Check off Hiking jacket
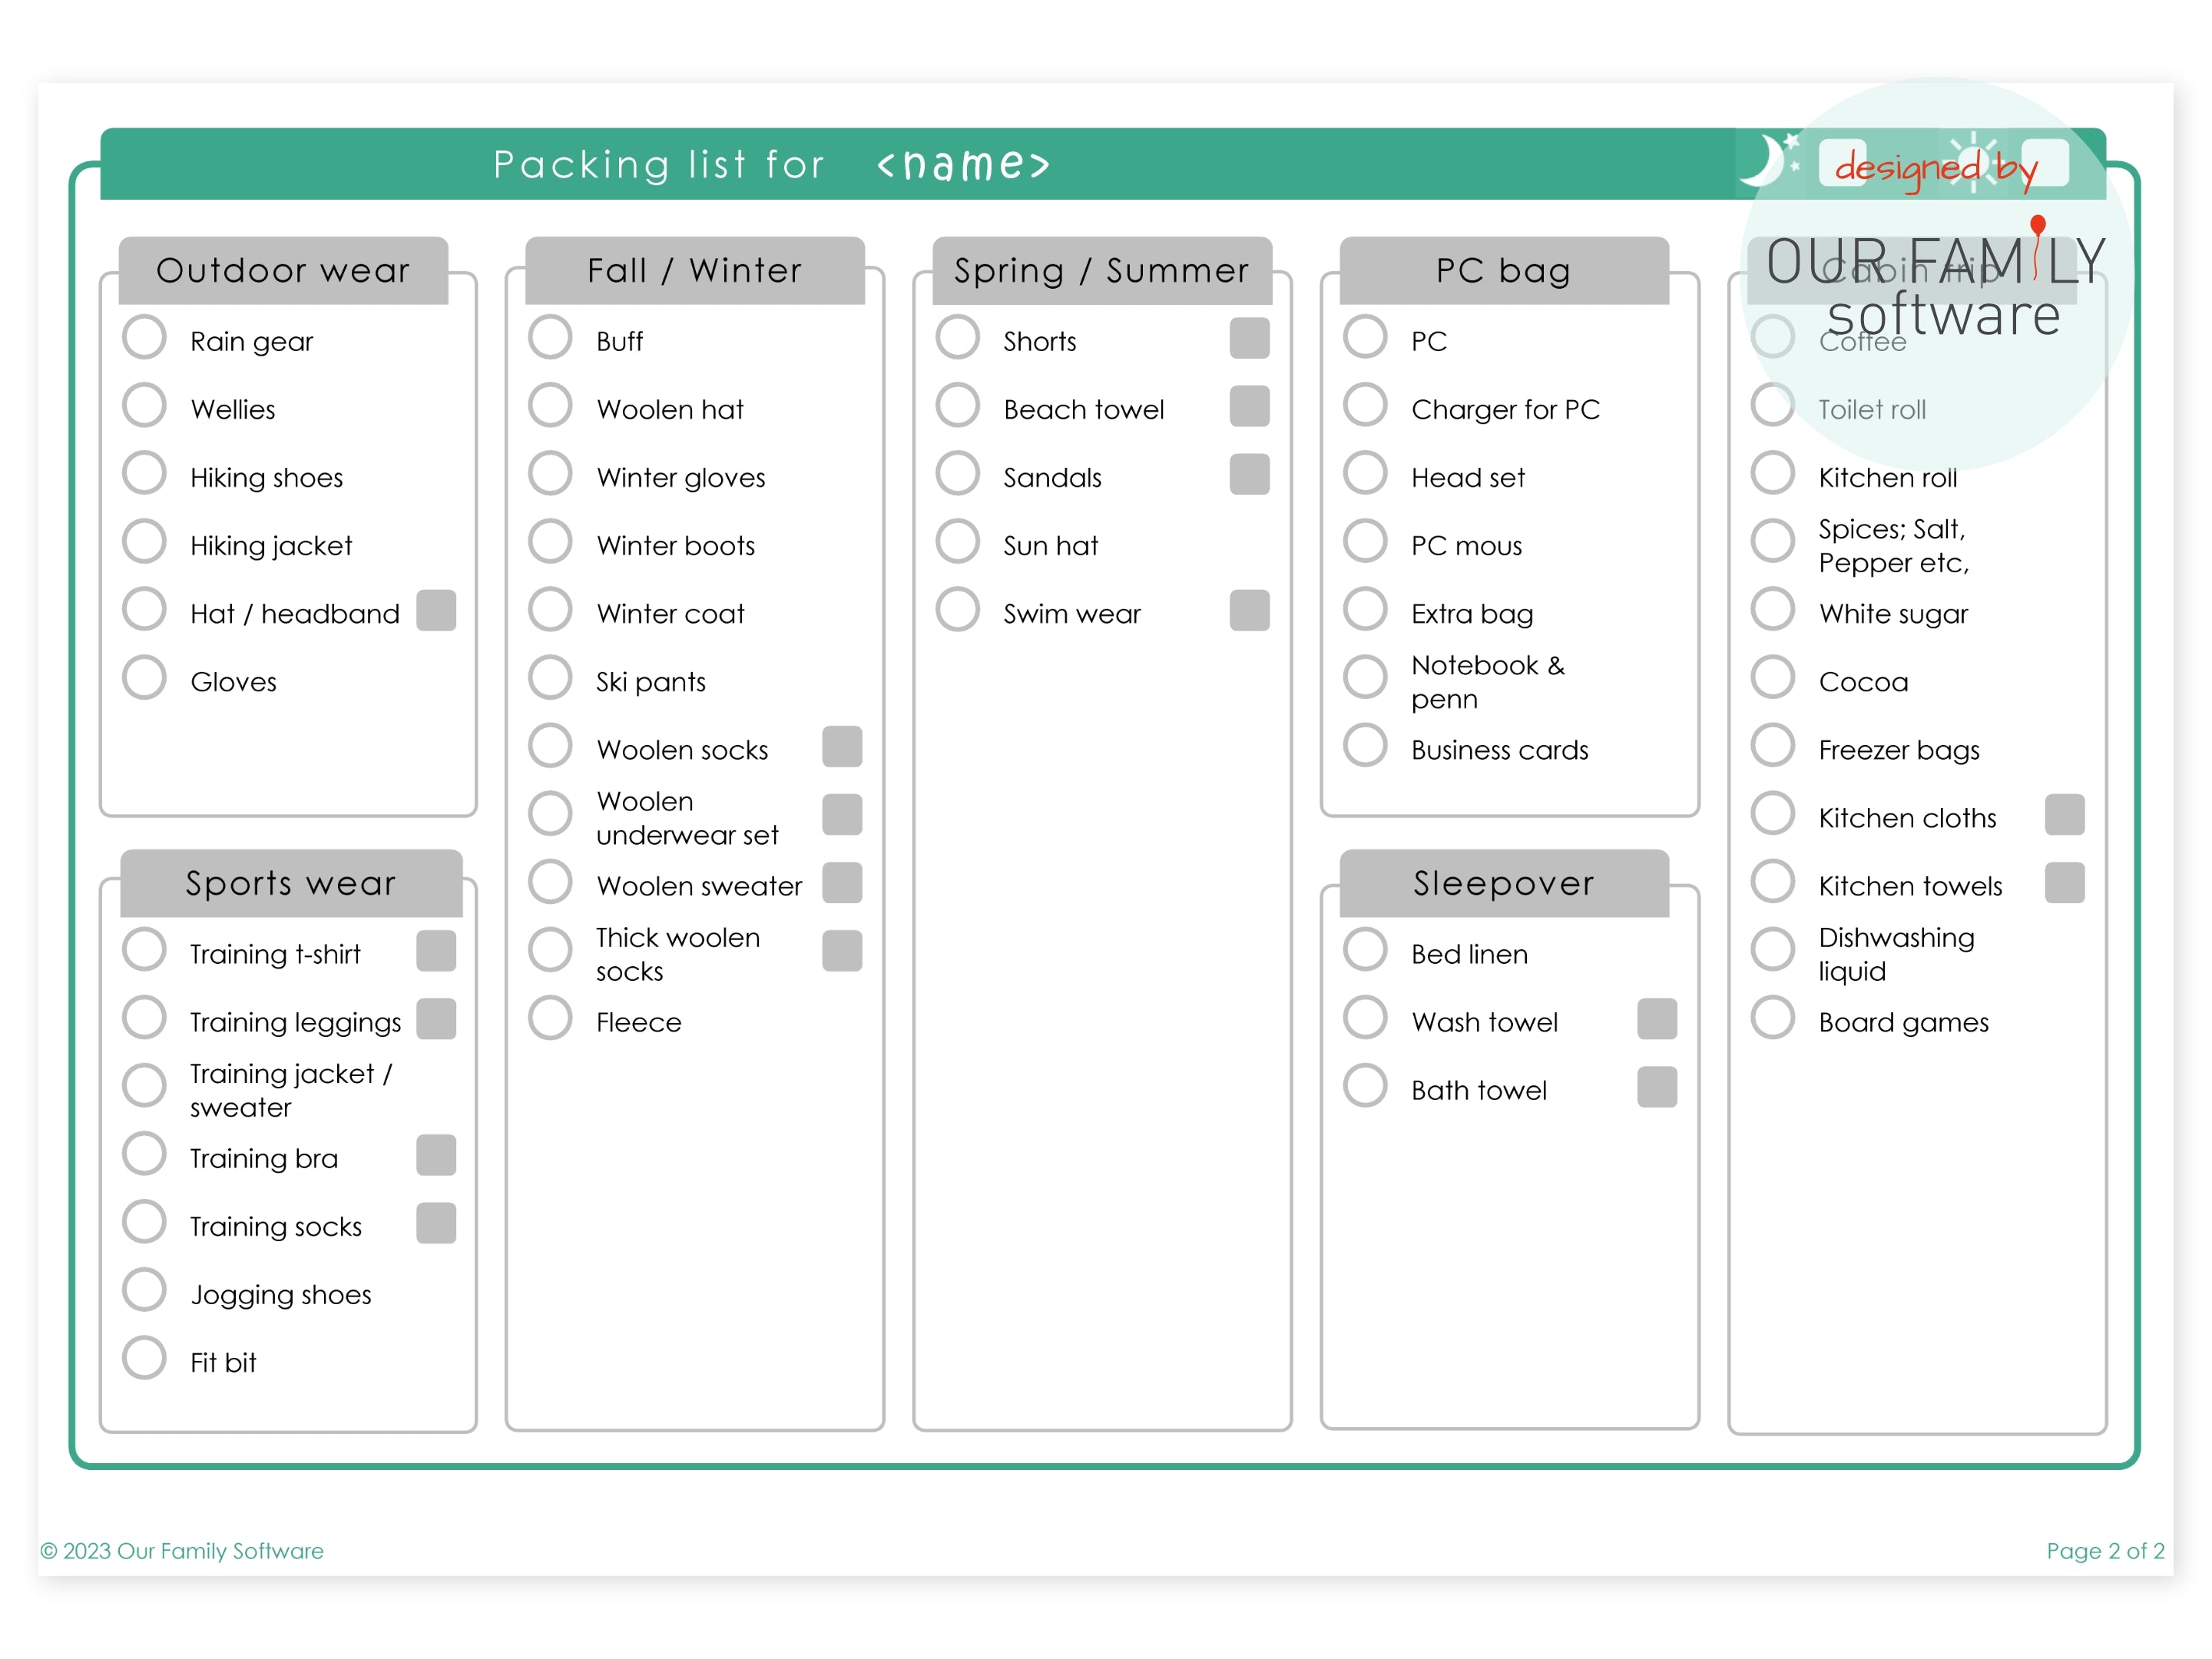The image size is (2212, 1659). [x=144, y=542]
